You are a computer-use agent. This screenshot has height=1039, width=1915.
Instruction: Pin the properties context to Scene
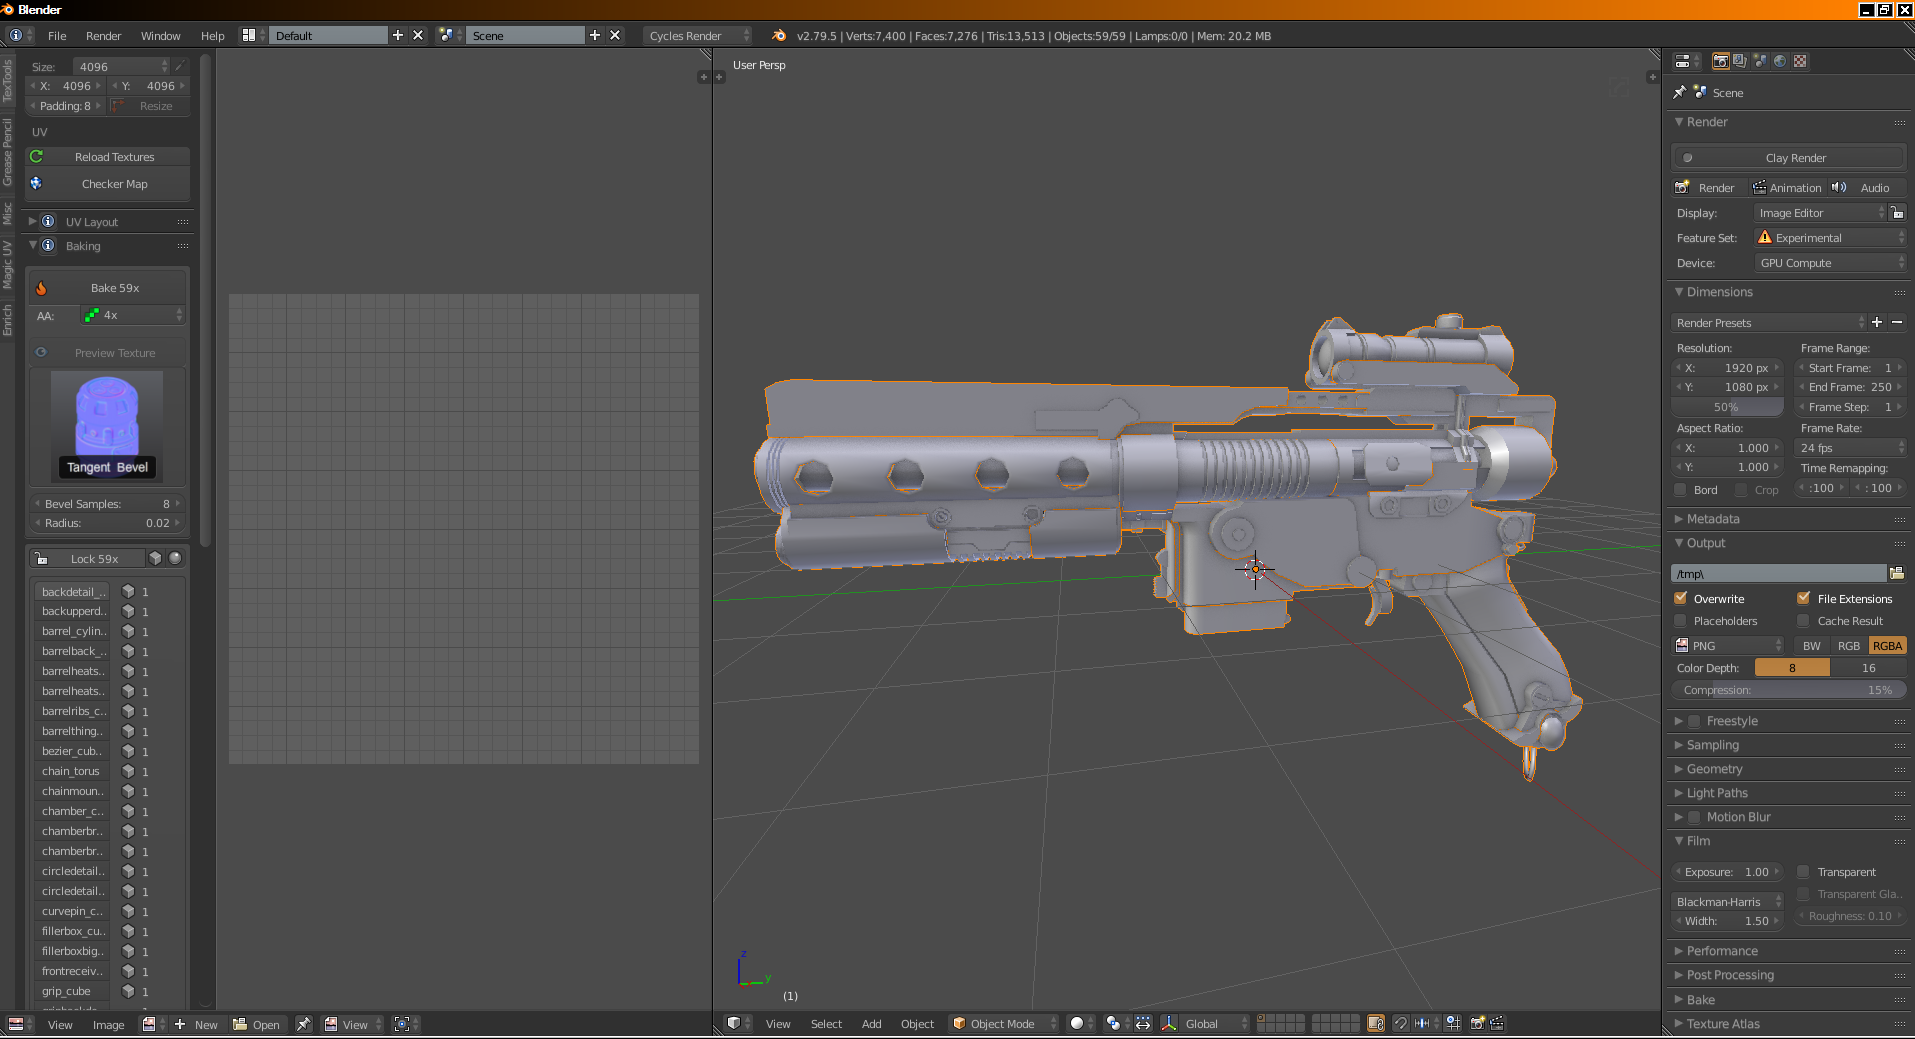[x=1680, y=92]
